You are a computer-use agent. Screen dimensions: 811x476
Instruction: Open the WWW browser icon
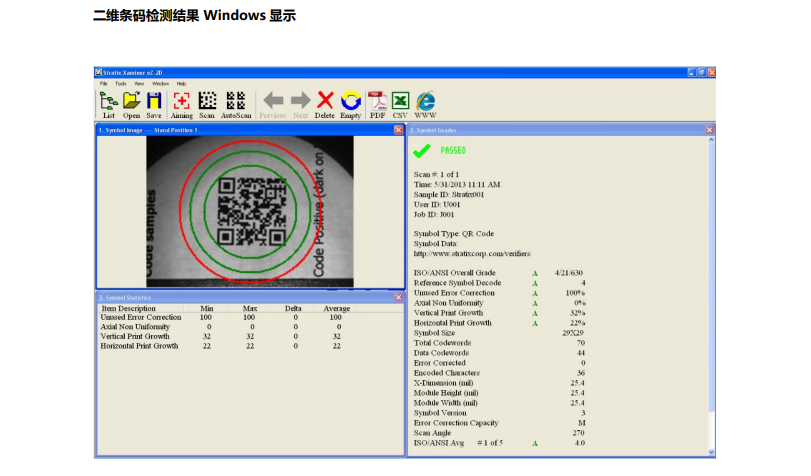point(426,105)
